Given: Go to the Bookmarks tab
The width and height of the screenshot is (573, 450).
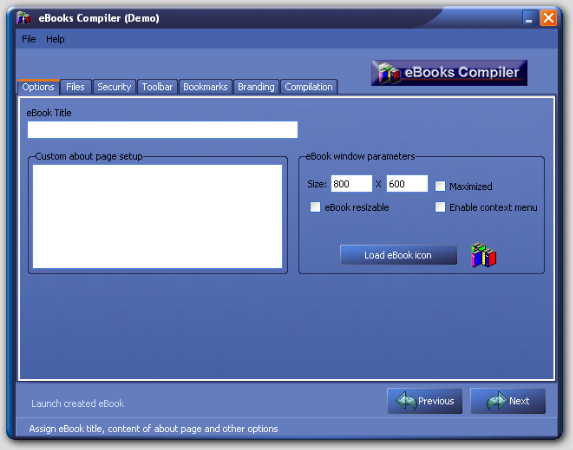Looking at the screenshot, I should coord(205,87).
